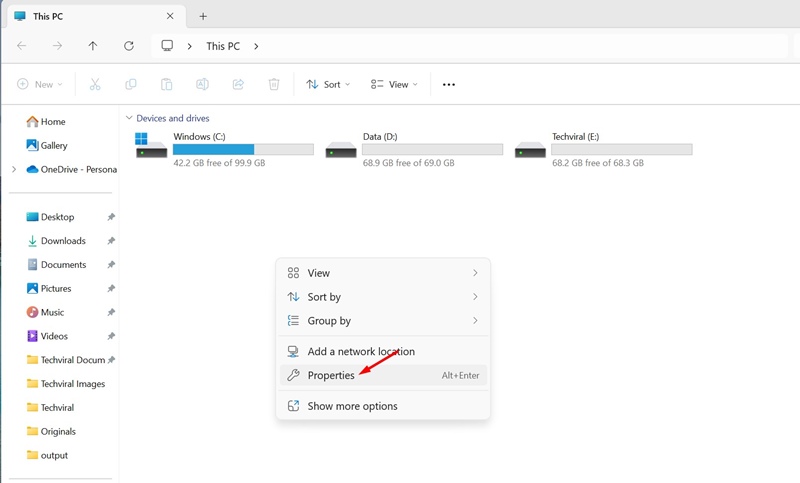800x483 pixels.
Task: Open the Sort dropdown in toolbar
Action: pos(328,84)
